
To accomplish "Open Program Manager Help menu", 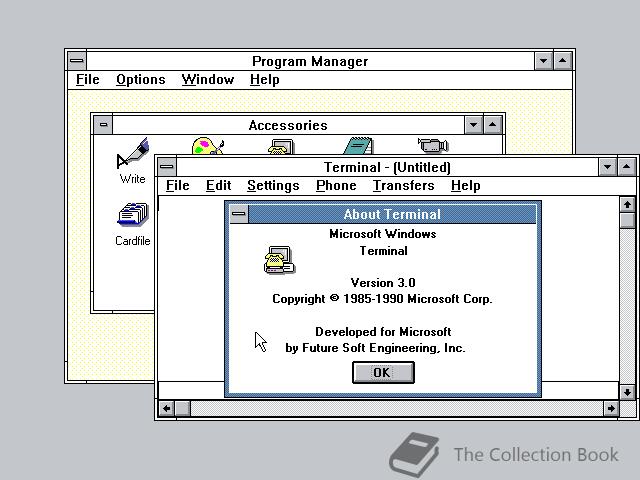I will pyautogui.click(x=264, y=80).
